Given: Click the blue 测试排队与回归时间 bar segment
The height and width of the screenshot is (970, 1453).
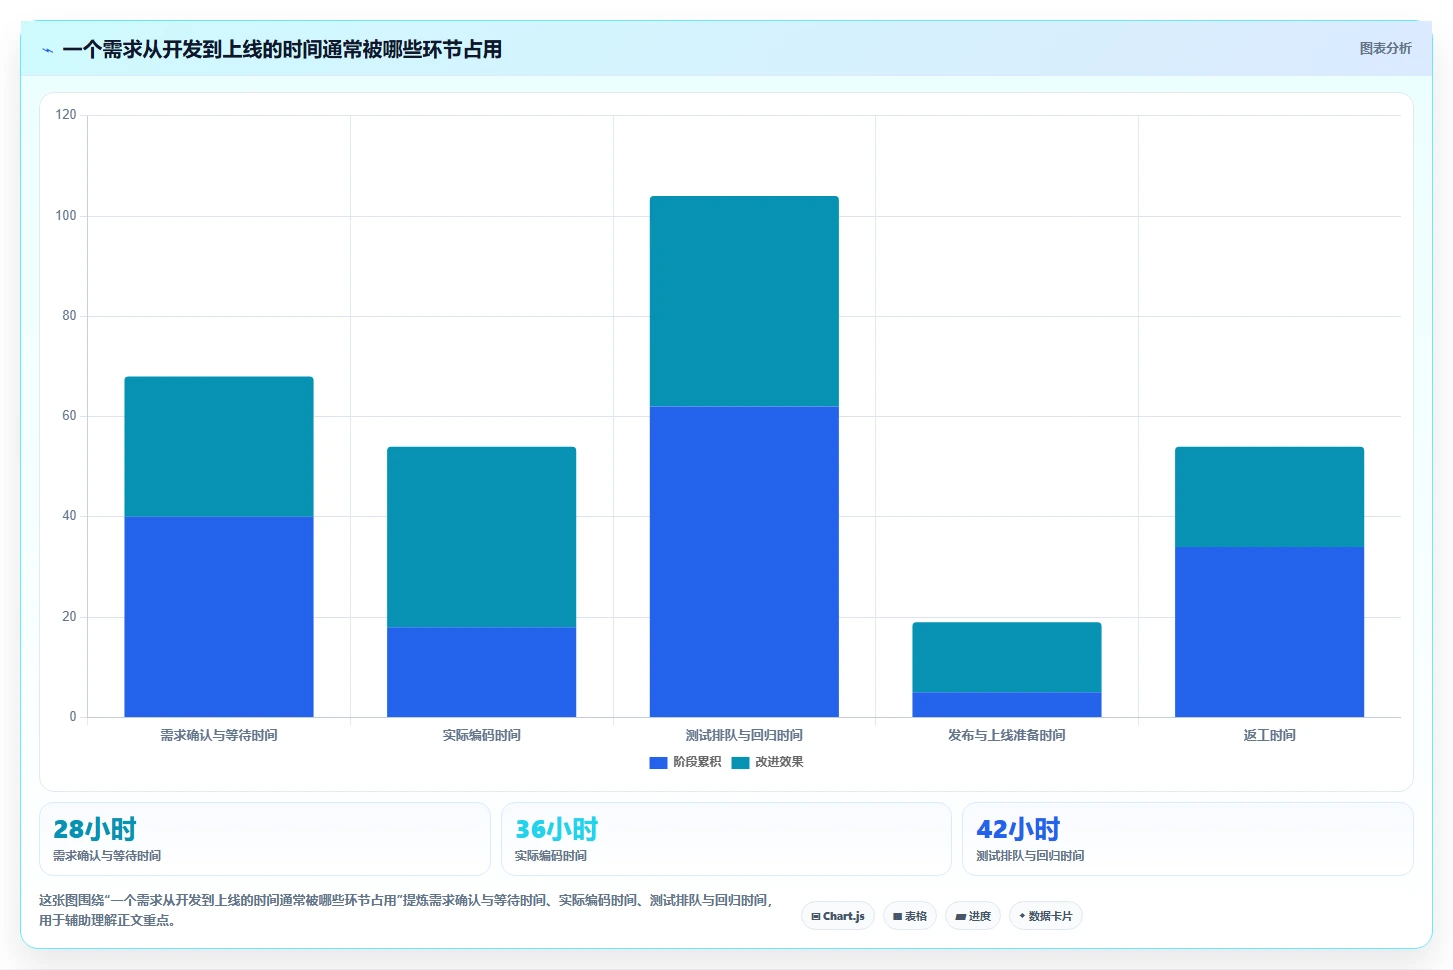Looking at the screenshot, I should [744, 562].
